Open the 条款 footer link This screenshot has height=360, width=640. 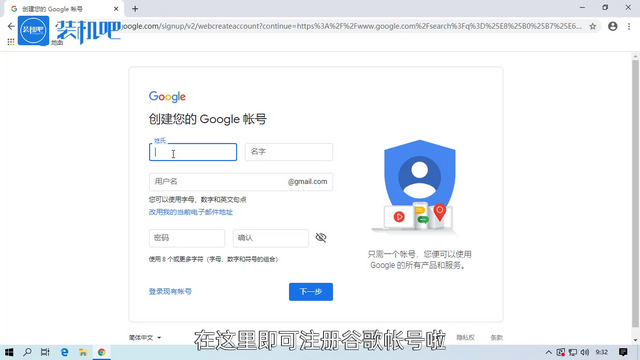click(x=497, y=338)
